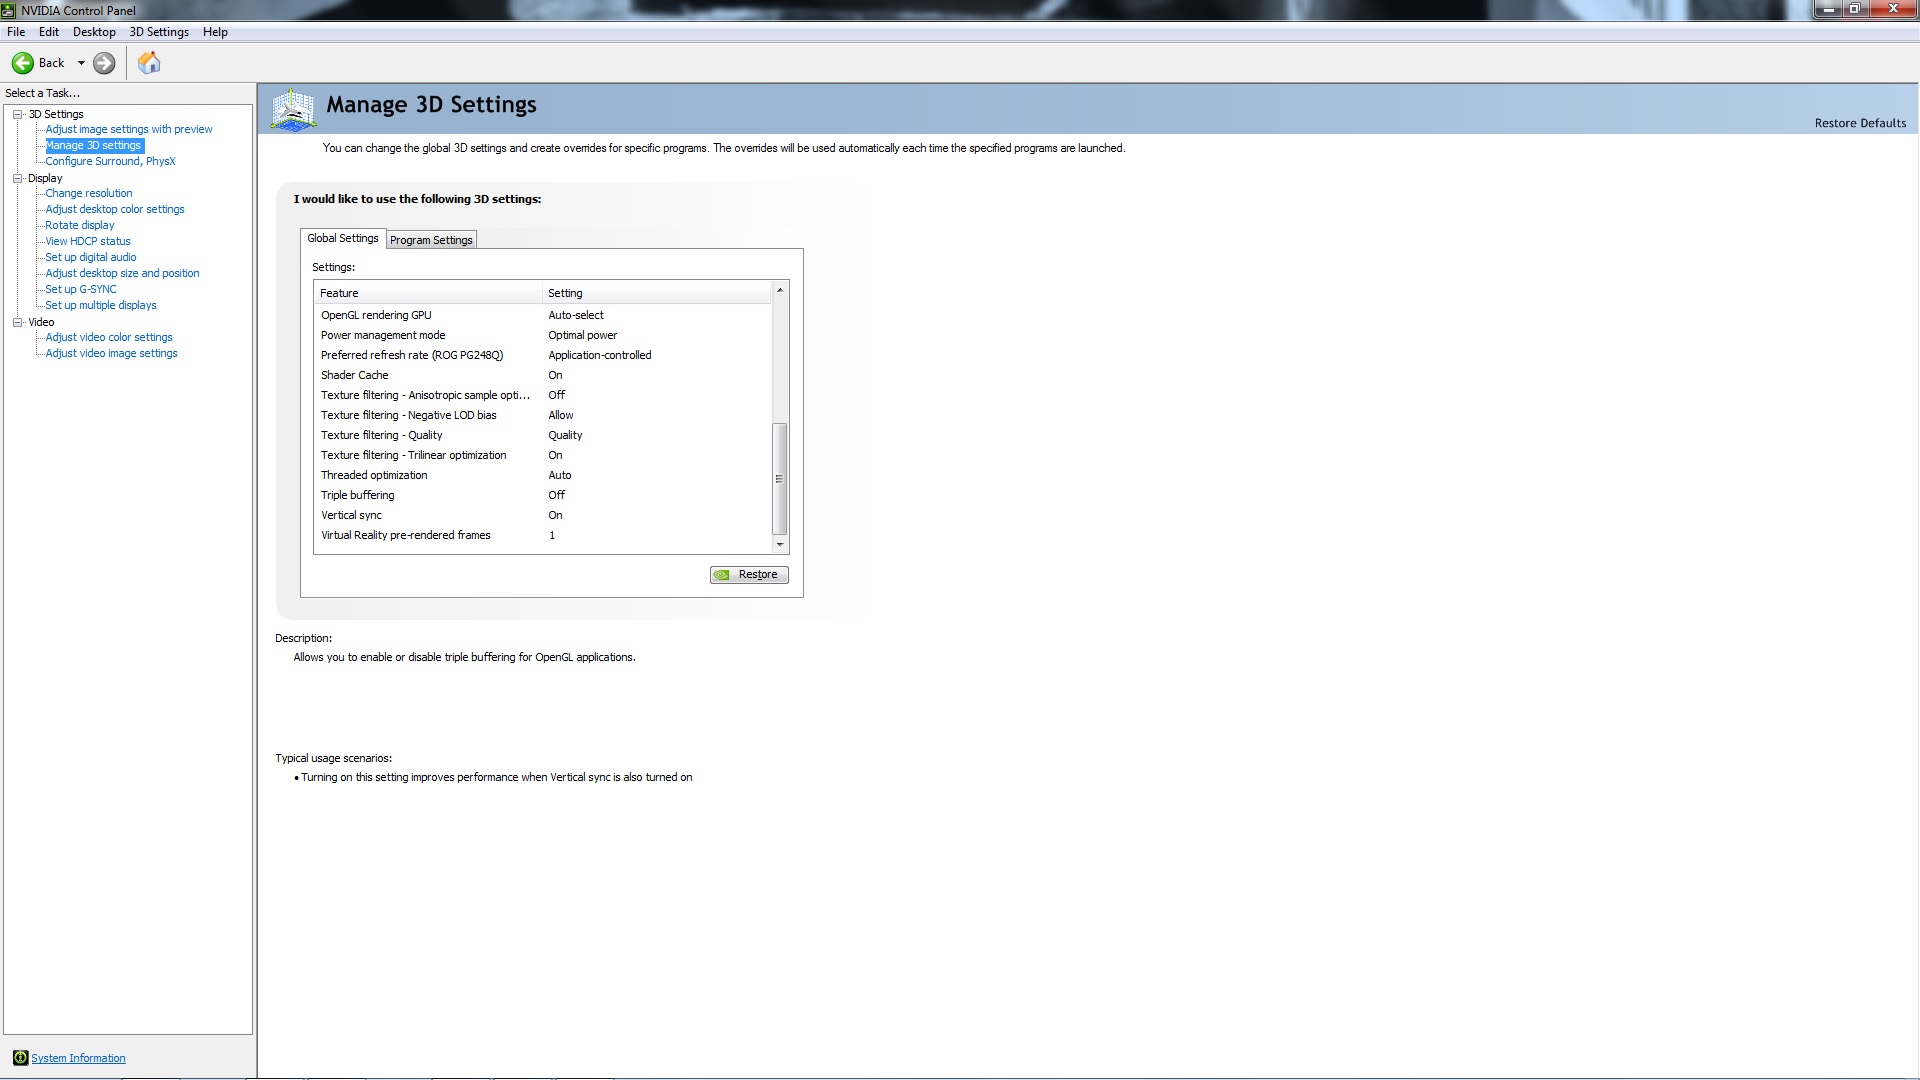Click the Forward arrow icon
The width and height of the screenshot is (1920, 1080).
[104, 63]
